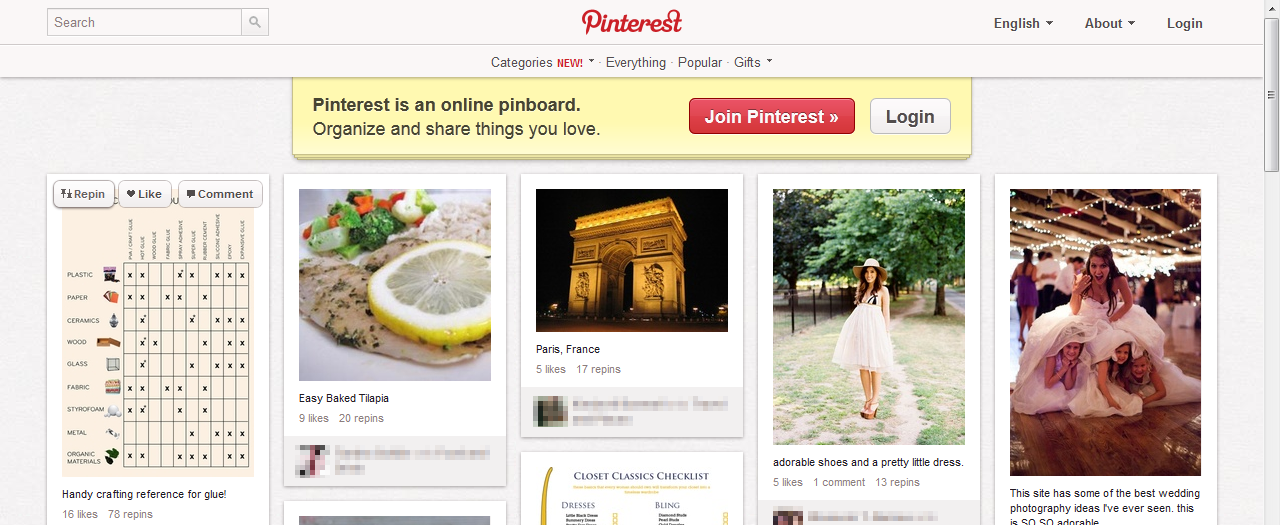Click the Pinterest logo
The image size is (1280, 525).
click(632, 22)
